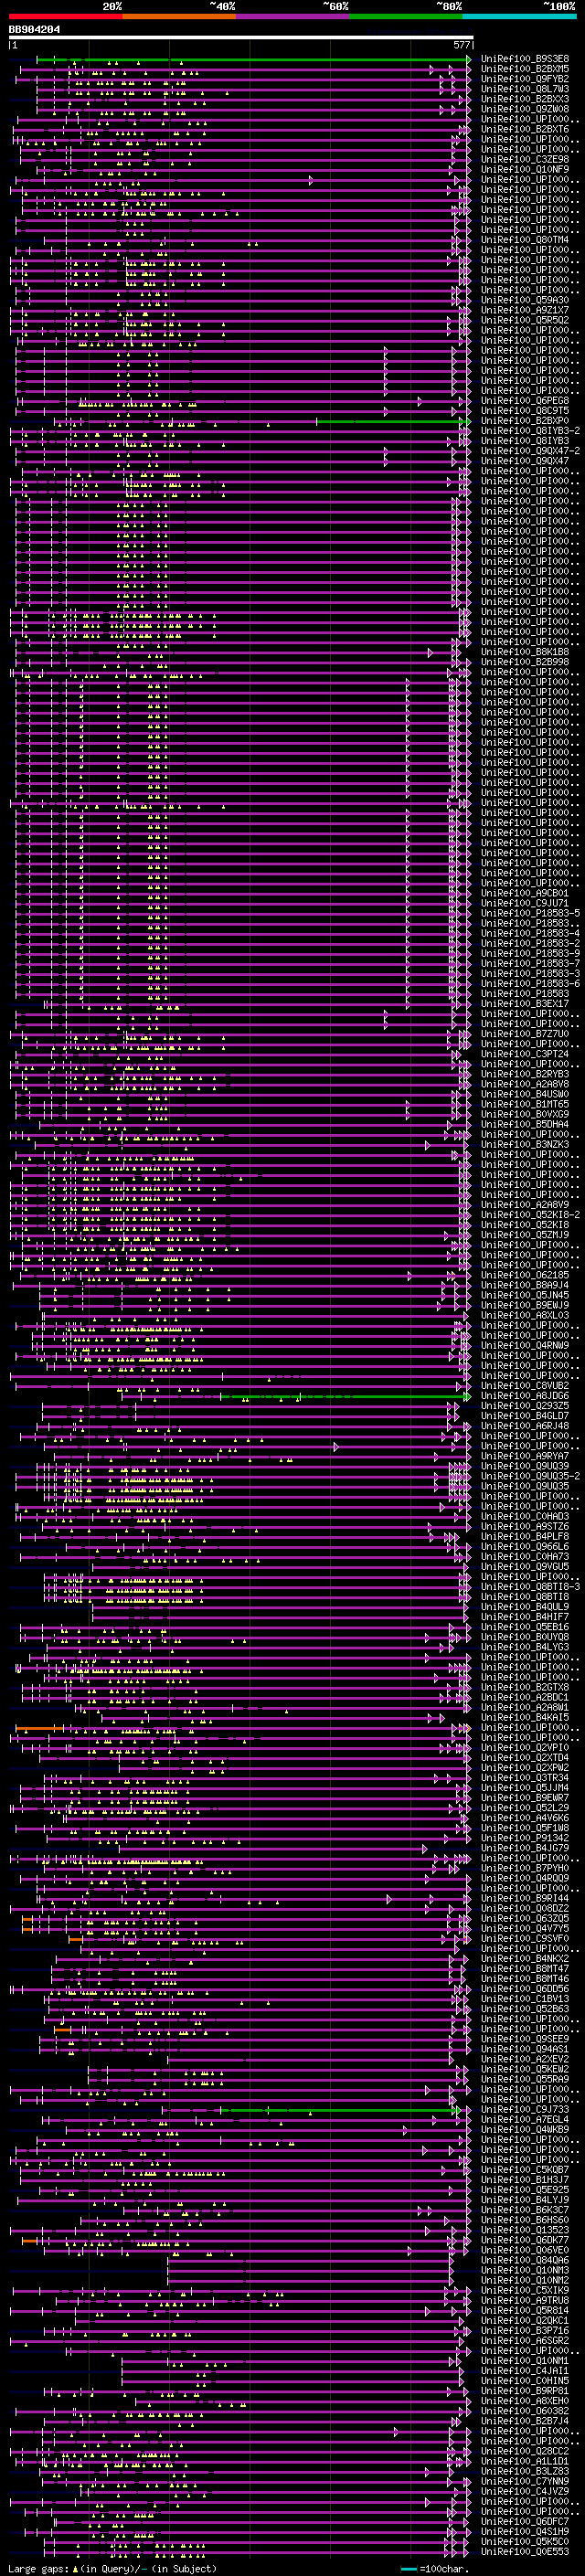This screenshot has height=2576, width=585.
Task: Click the cyan ~100% identity legend bar
Action: click(520, 16)
